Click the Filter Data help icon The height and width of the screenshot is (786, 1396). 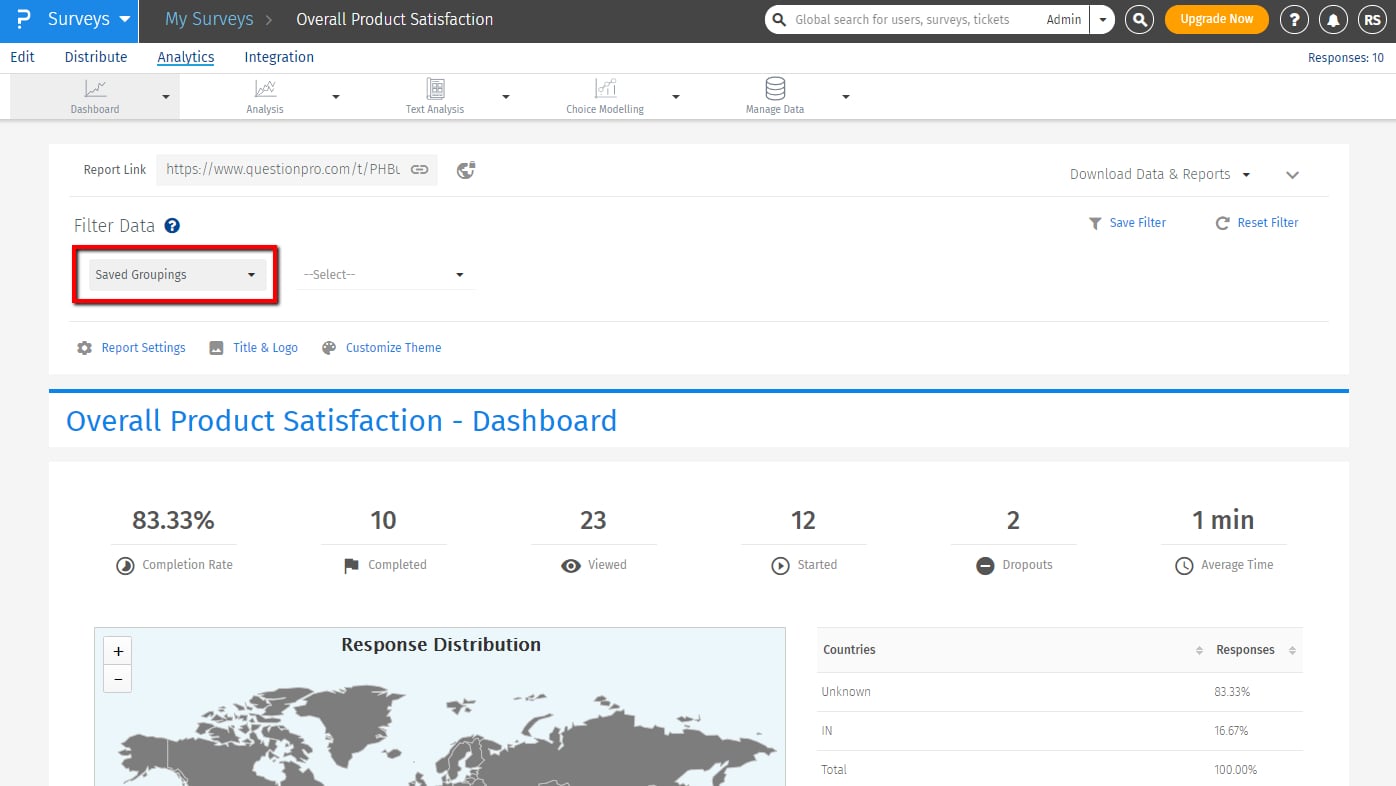172,226
